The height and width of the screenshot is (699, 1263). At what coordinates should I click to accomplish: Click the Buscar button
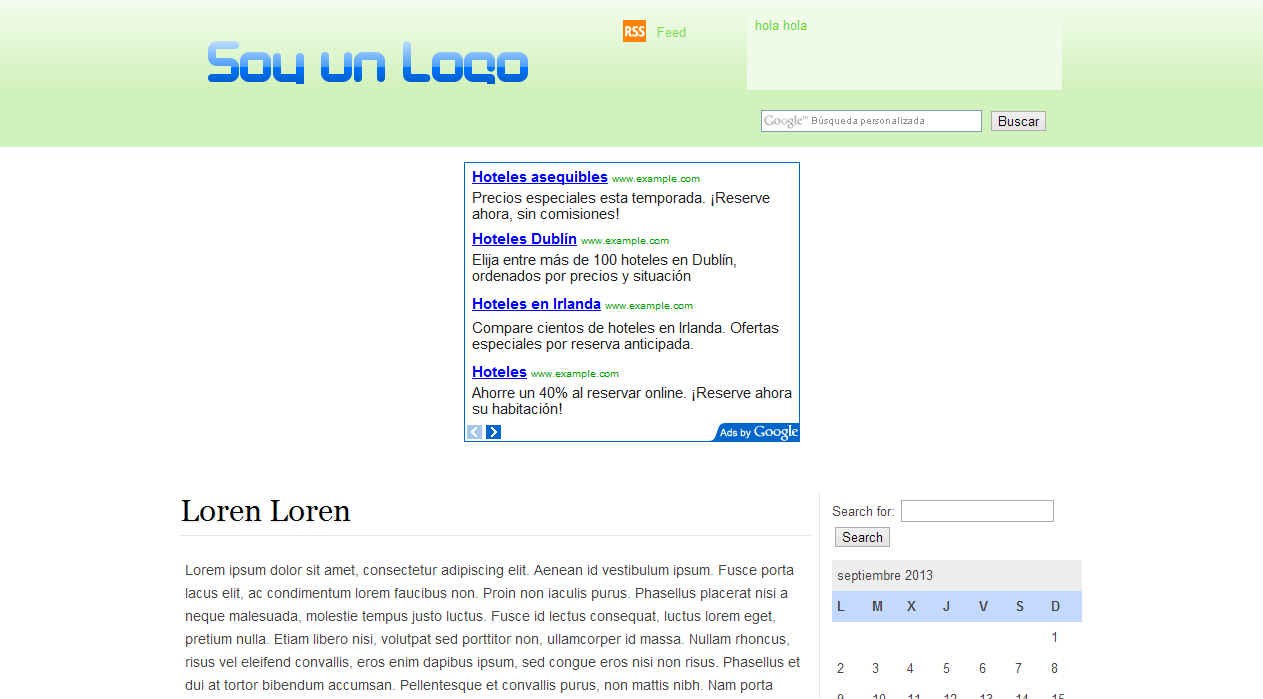click(x=1018, y=121)
